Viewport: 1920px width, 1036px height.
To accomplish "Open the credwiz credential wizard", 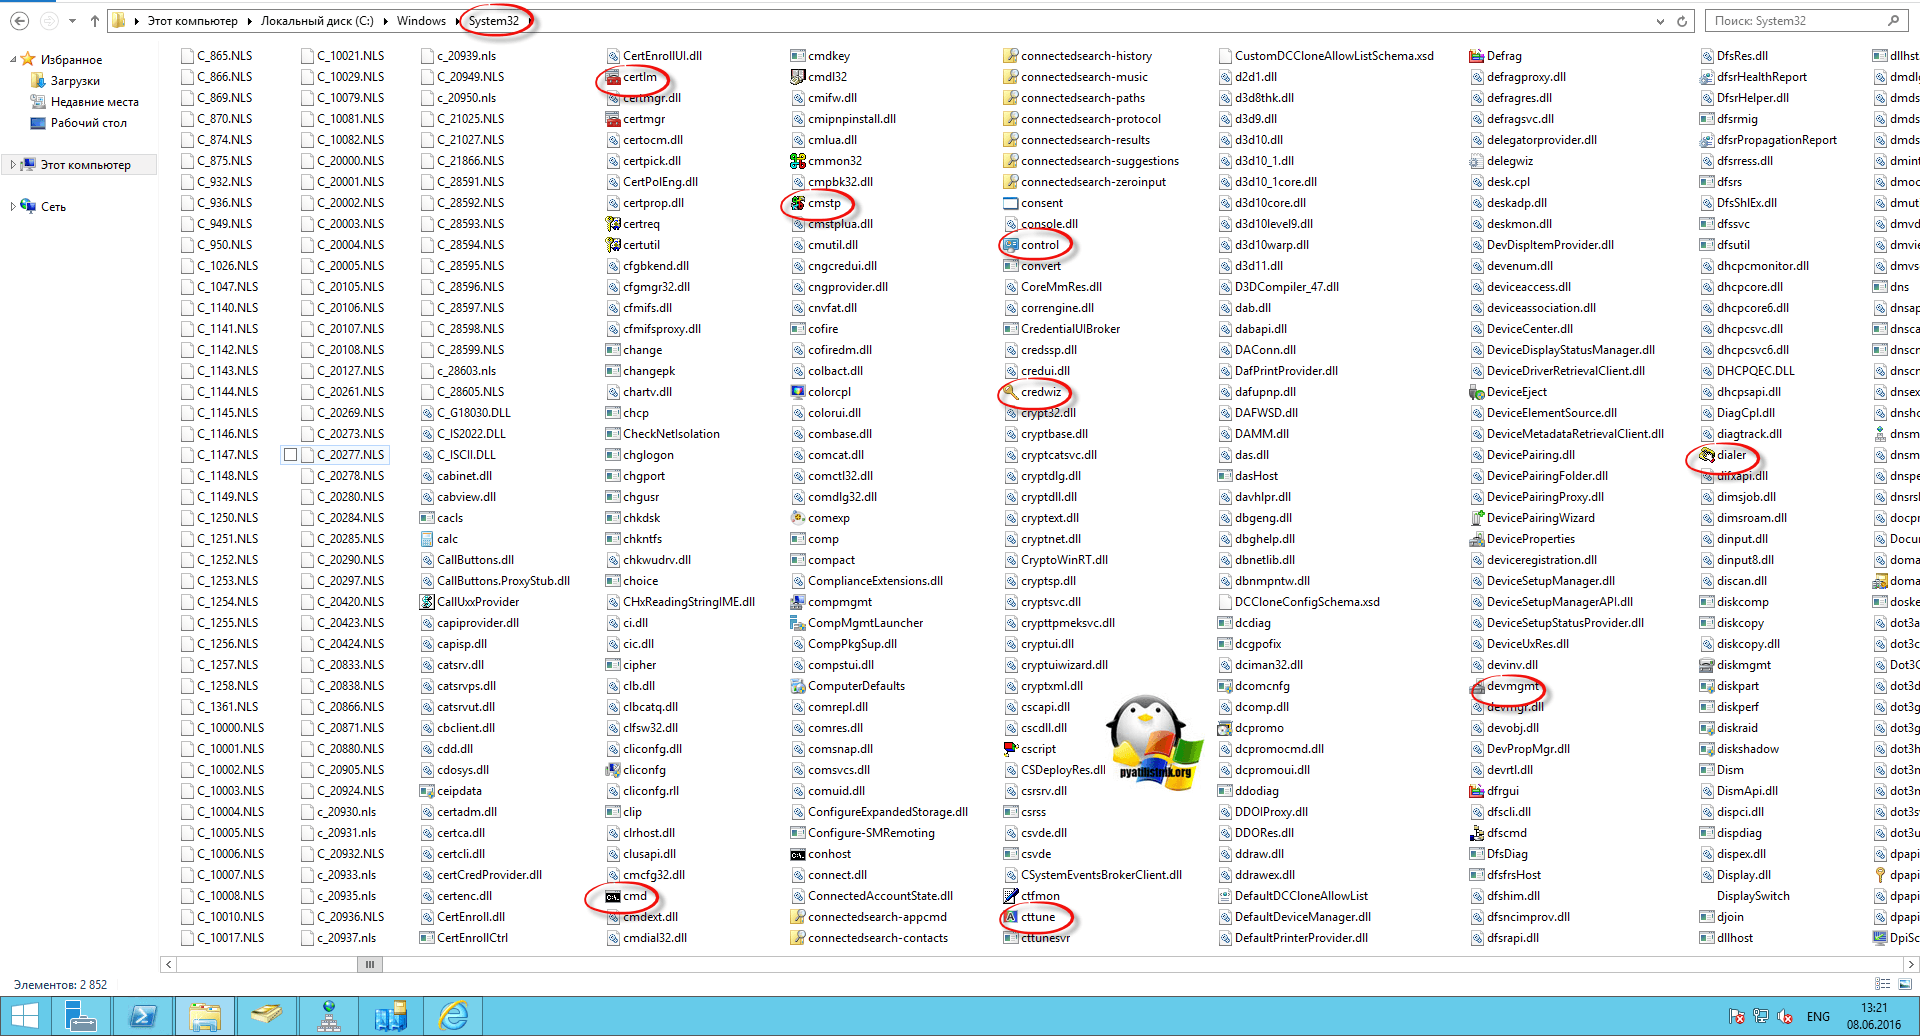I will (1042, 391).
